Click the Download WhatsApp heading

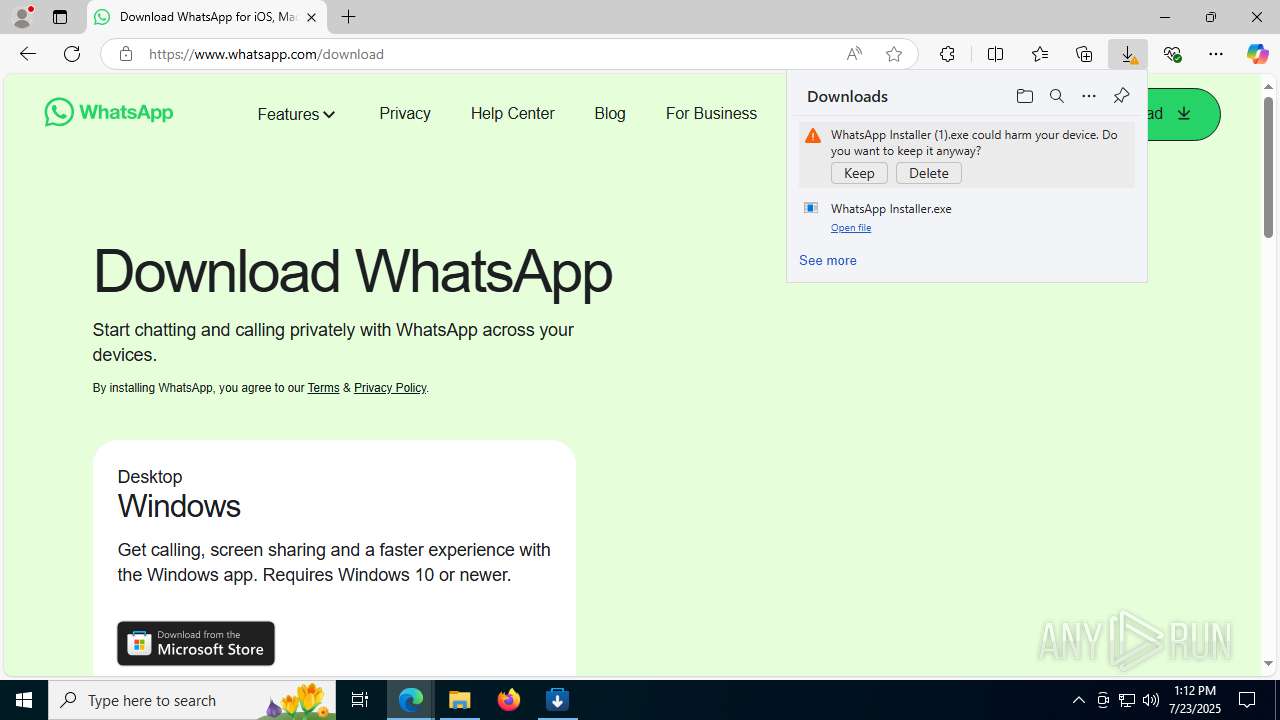tap(352, 271)
